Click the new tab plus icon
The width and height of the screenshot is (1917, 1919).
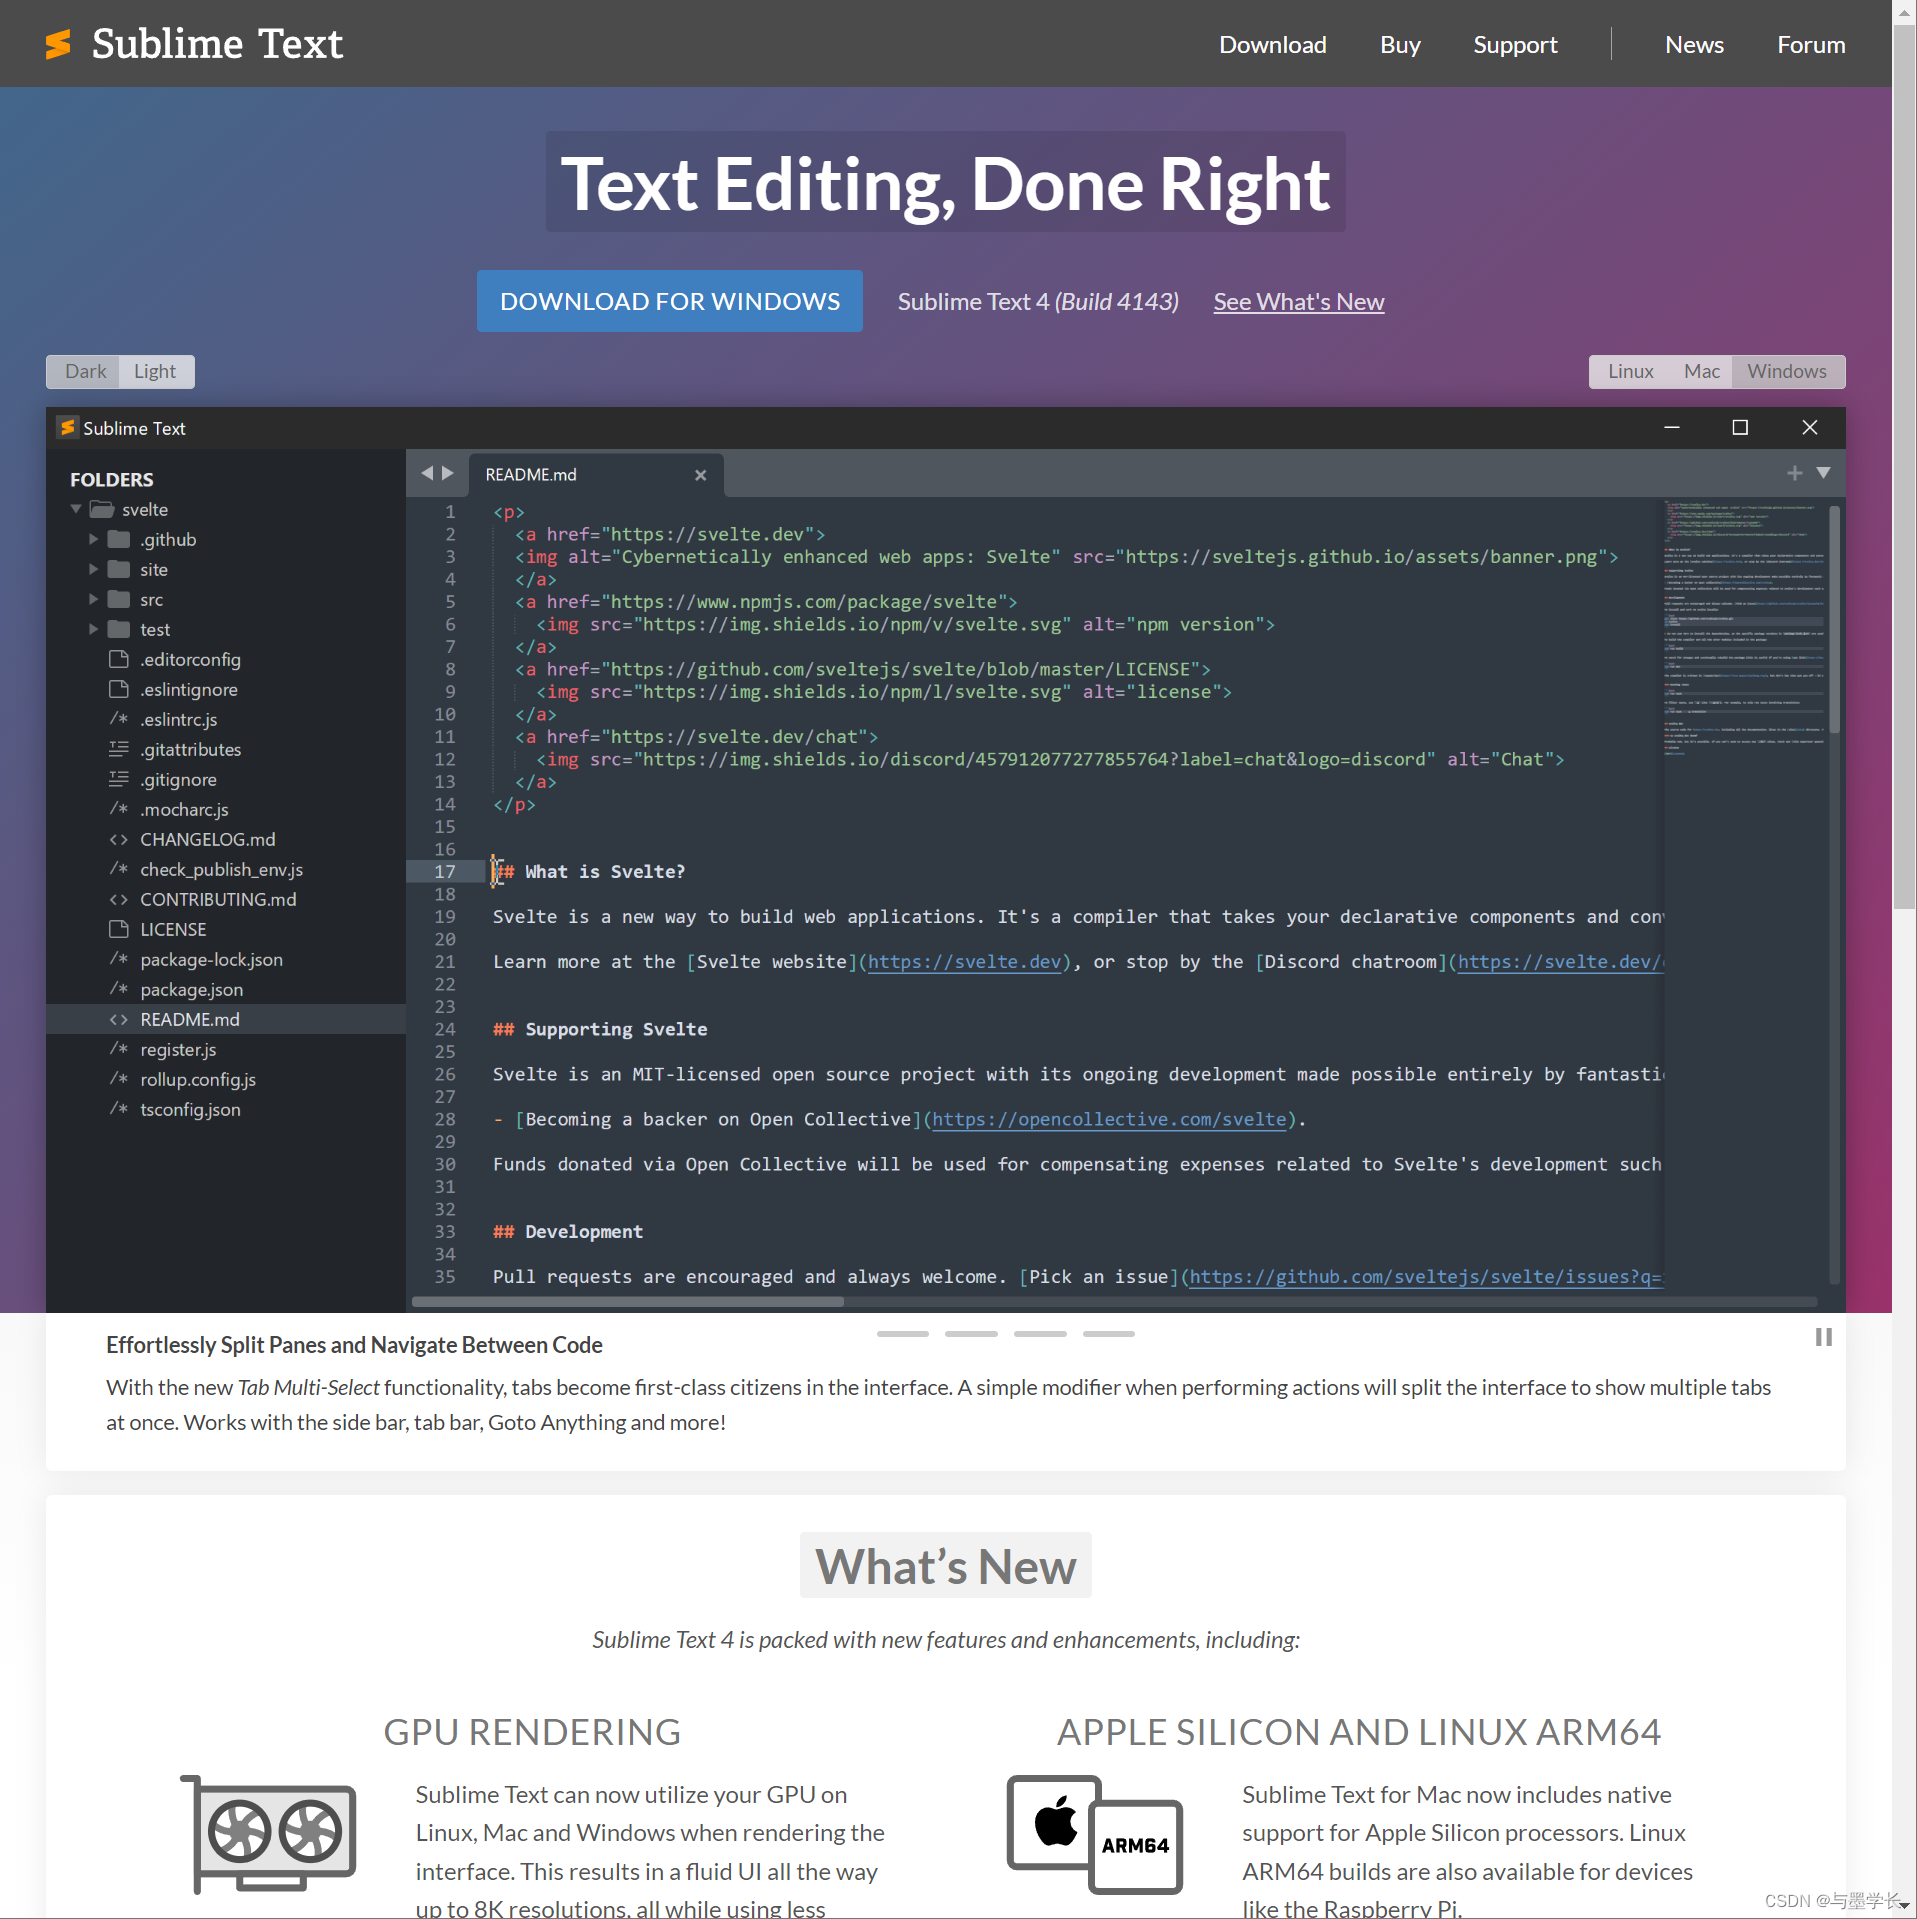point(1795,473)
